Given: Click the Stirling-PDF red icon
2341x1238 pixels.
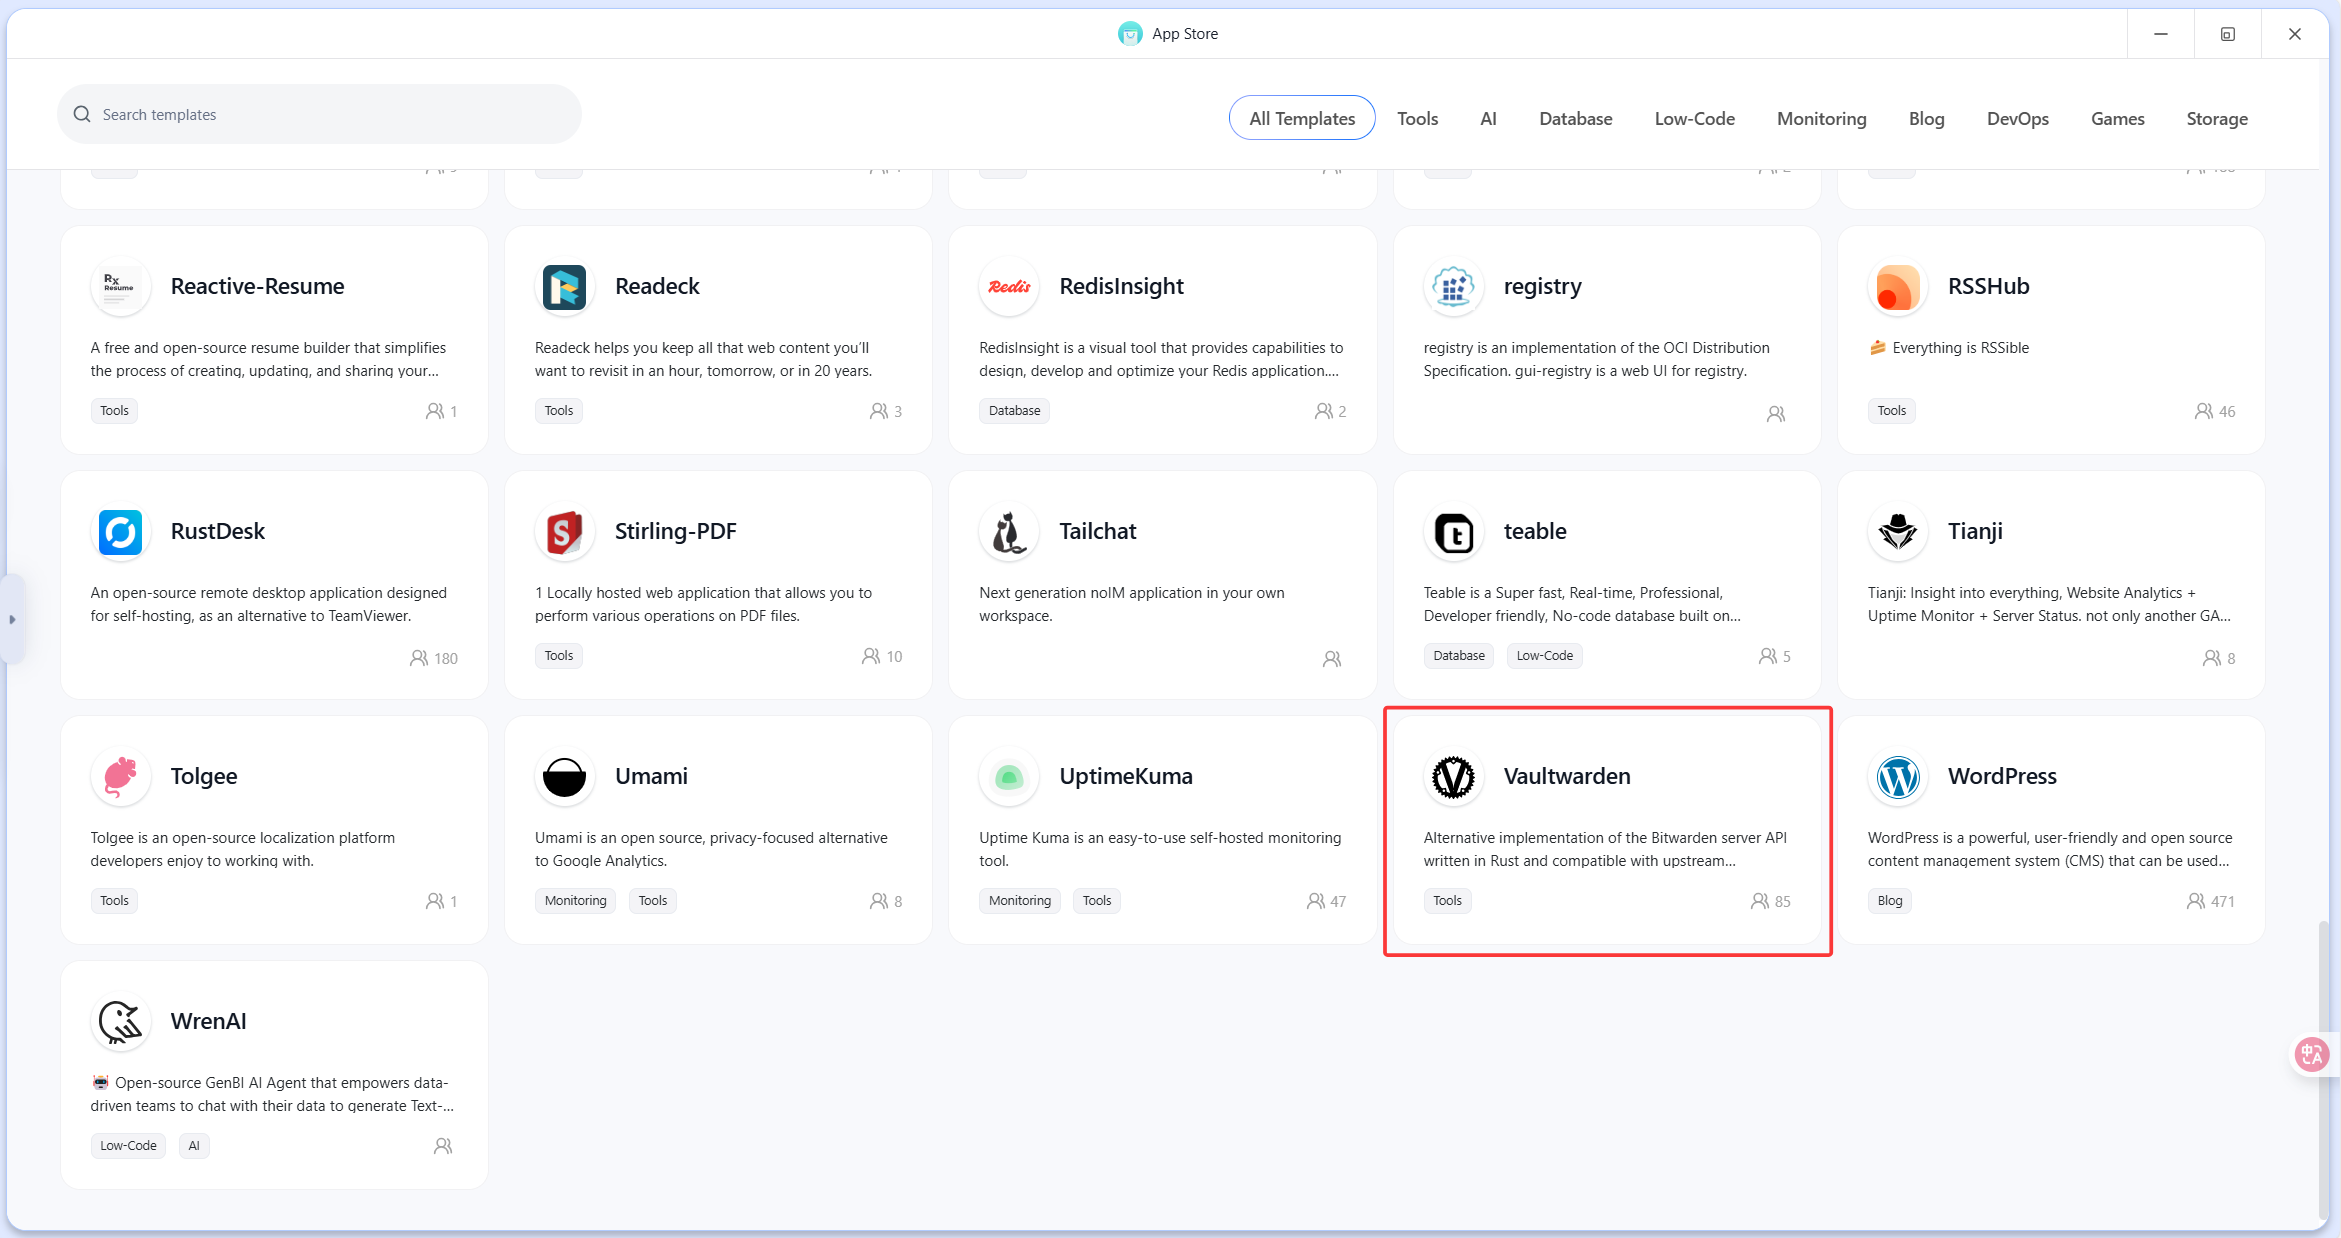Looking at the screenshot, I should 564,532.
